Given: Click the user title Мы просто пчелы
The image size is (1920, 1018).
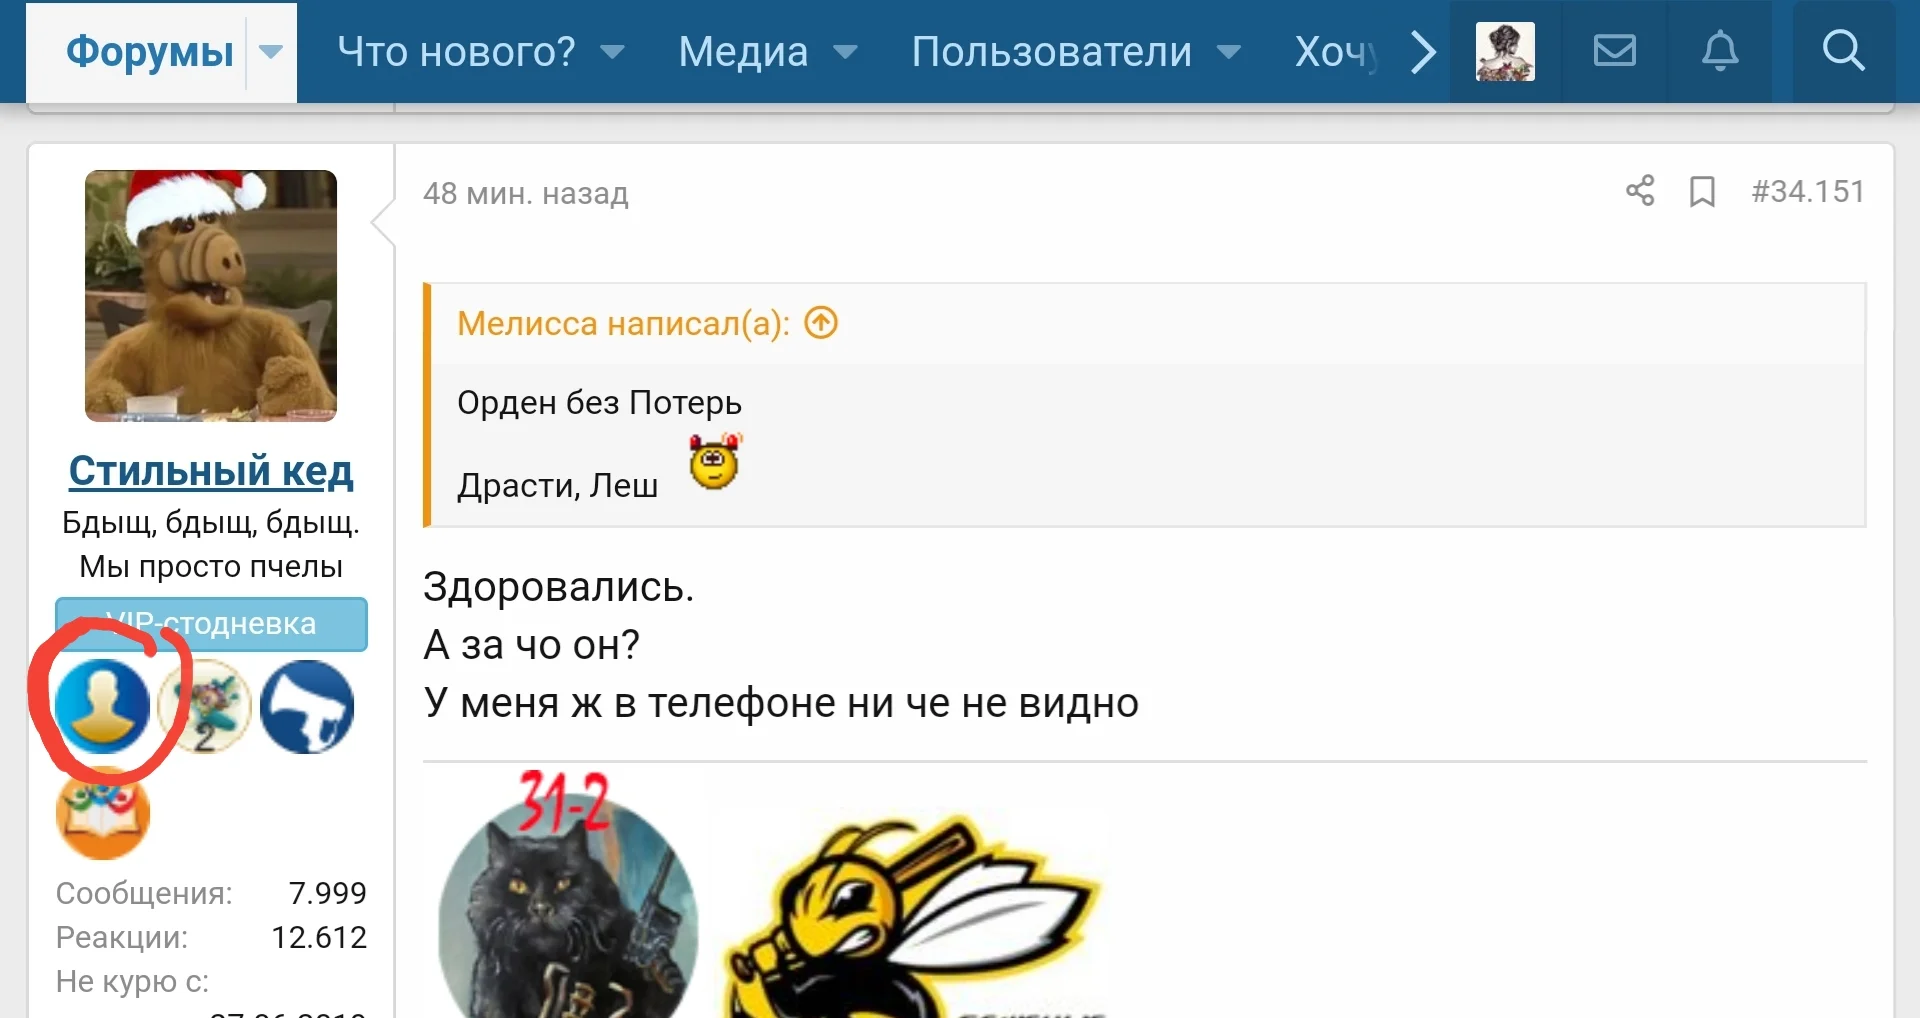Looking at the screenshot, I should point(211,566).
